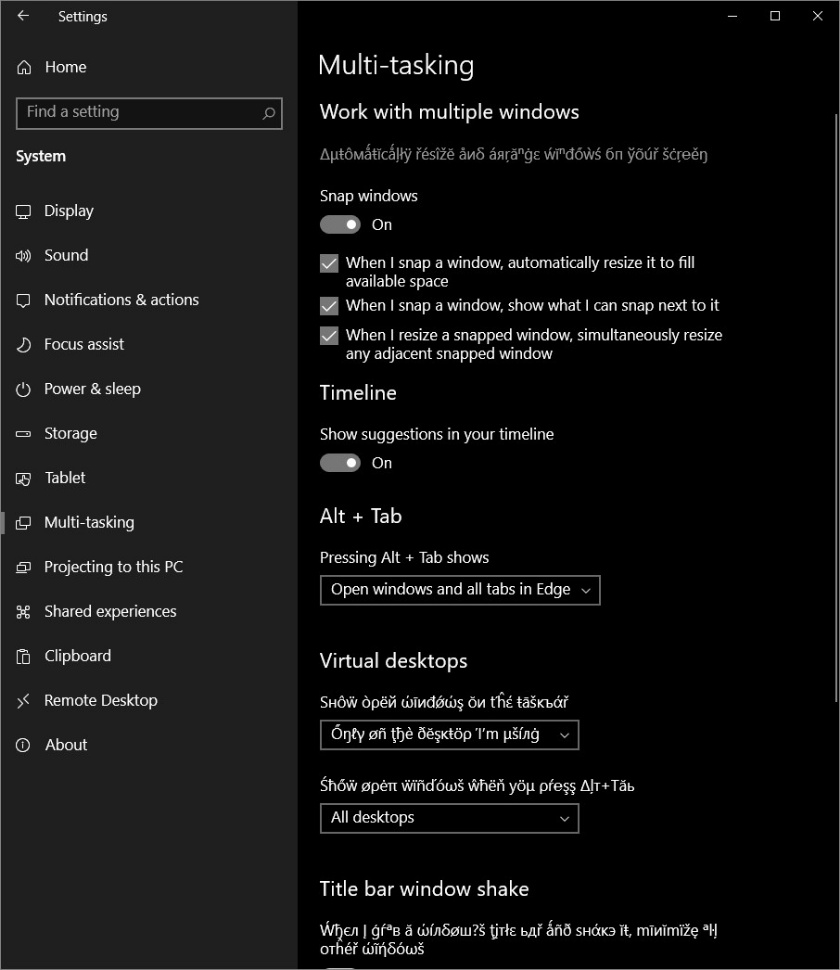Open Shared experiences settings page
The width and height of the screenshot is (840, 970).
[110, 612]
